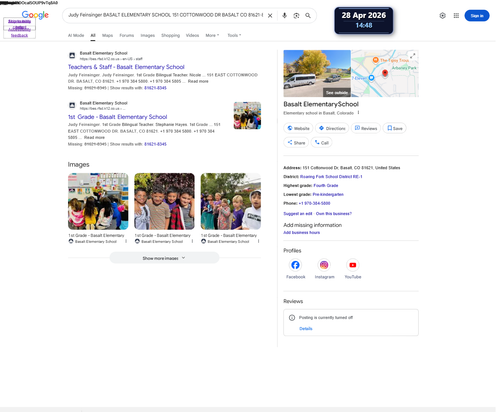This screenshot has height=412, width=500.
Task: Open Teachers & Staff - Basalt Elementary School result
Action: coord(126,67)
